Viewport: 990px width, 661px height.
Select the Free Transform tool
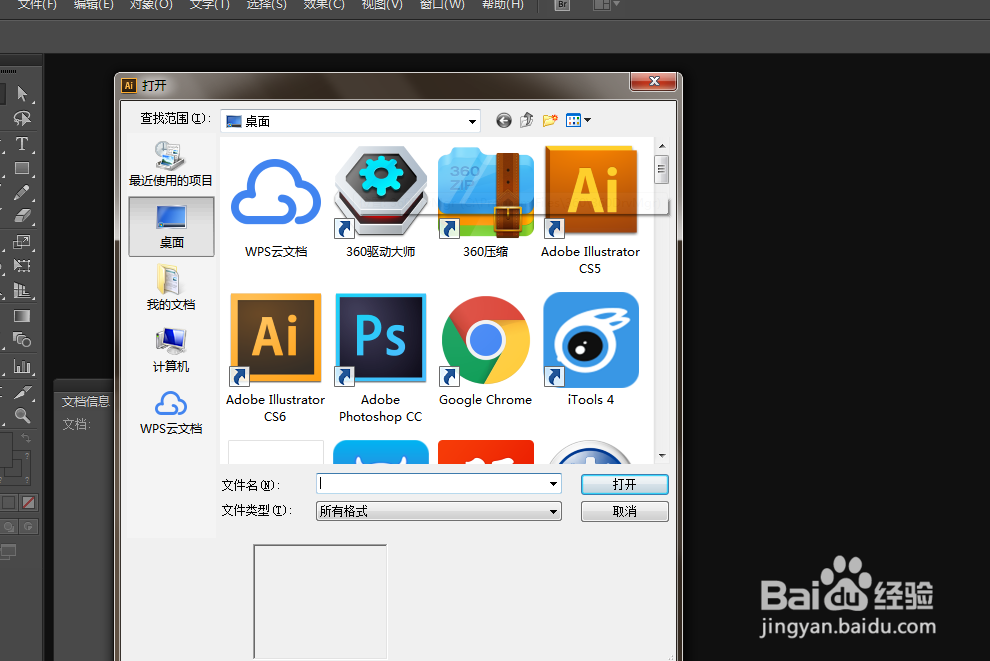[22, 266]
